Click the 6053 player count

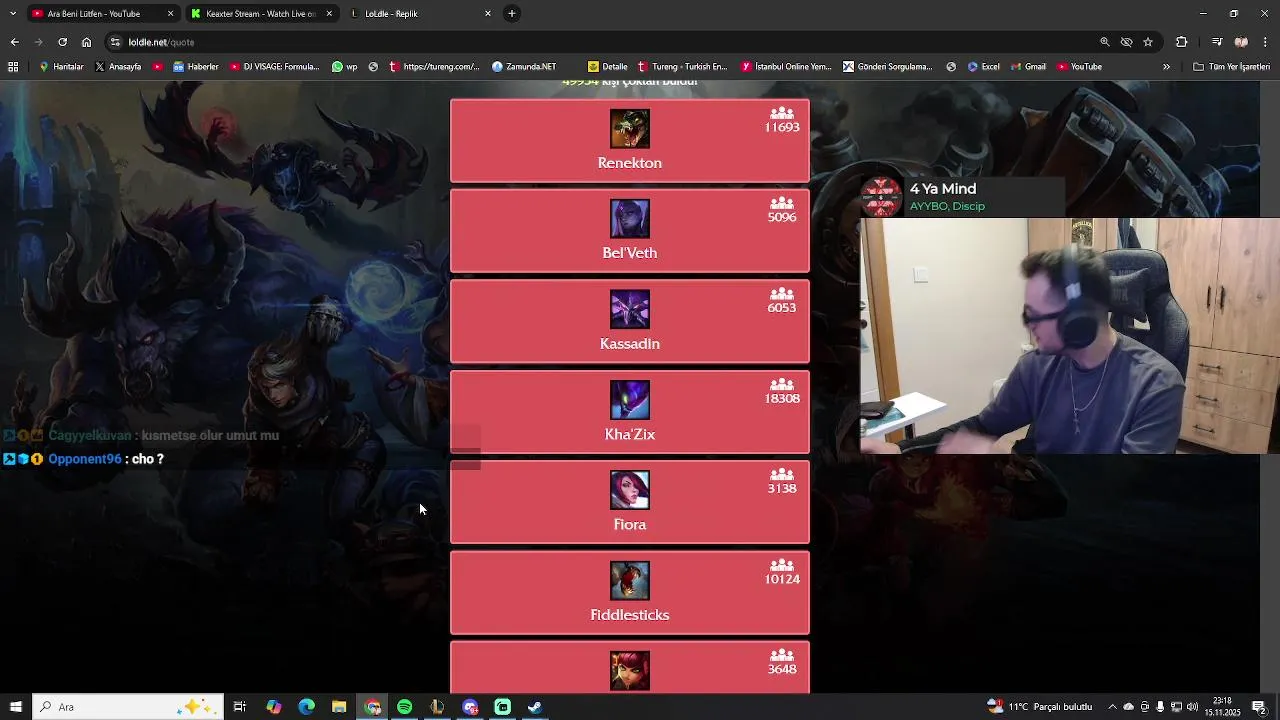point(782,308)
